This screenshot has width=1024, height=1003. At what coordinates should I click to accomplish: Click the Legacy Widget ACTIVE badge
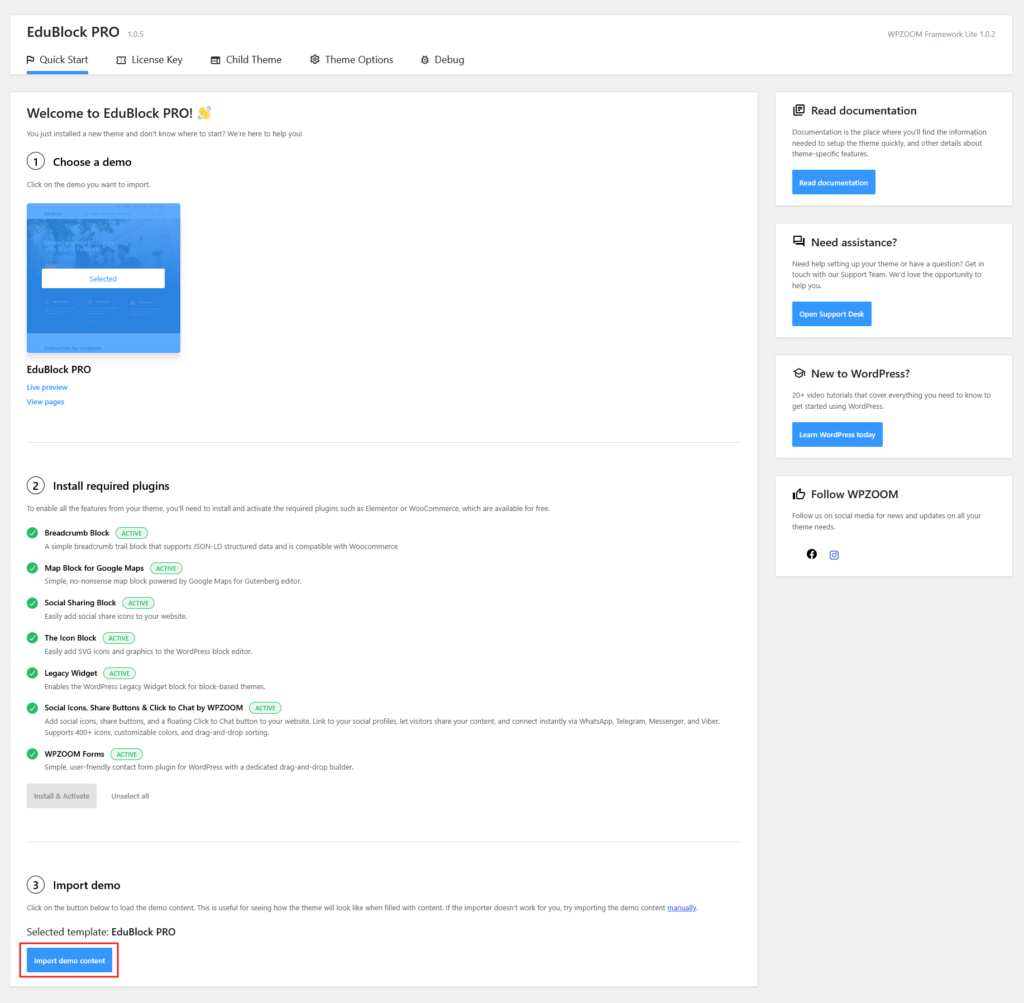(120, 673)
